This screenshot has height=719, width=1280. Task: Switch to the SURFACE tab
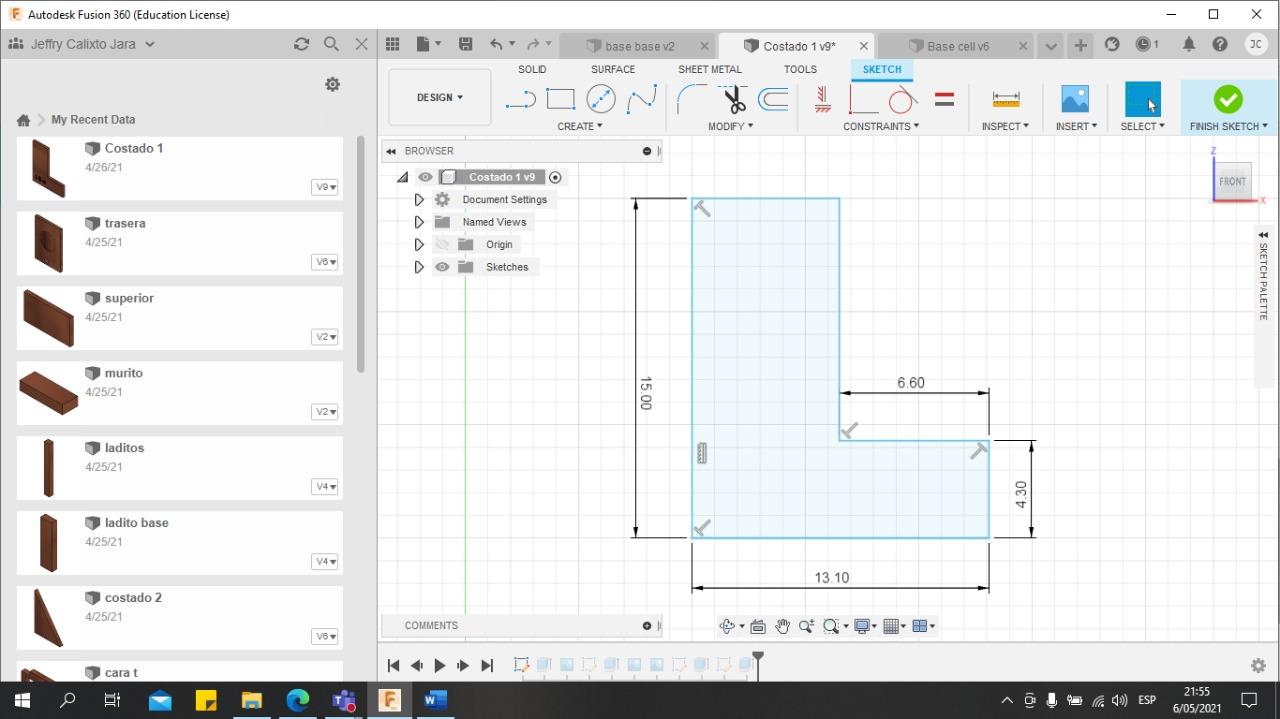pos(613,69)
